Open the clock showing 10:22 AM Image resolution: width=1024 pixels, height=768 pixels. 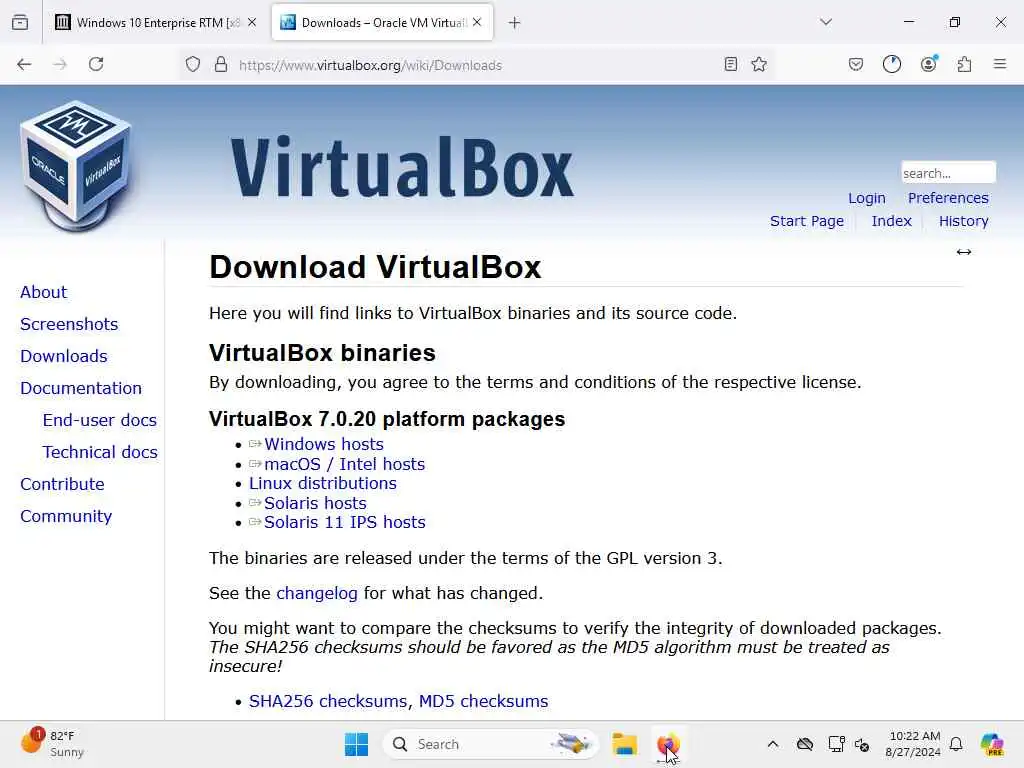coord(913,744)
